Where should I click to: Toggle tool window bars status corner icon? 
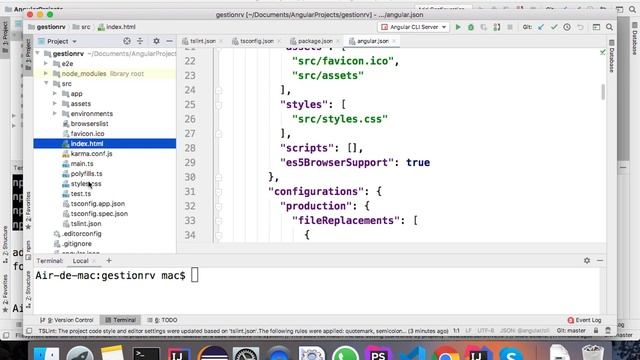29,331
